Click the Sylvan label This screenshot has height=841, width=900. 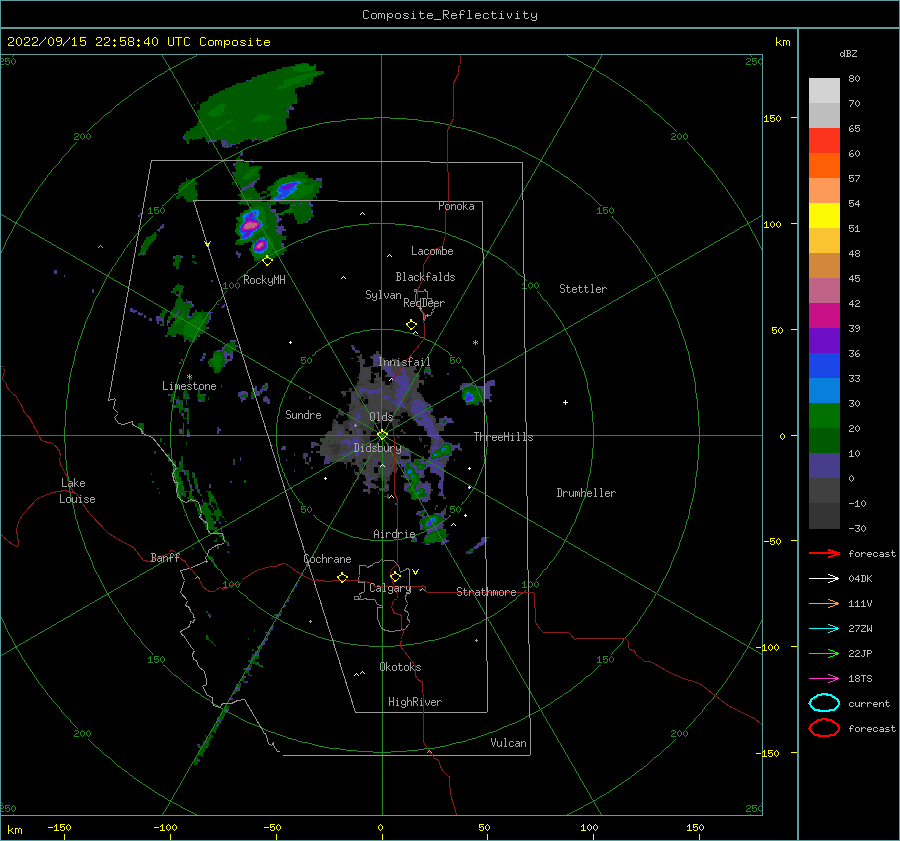click(383, 295)
